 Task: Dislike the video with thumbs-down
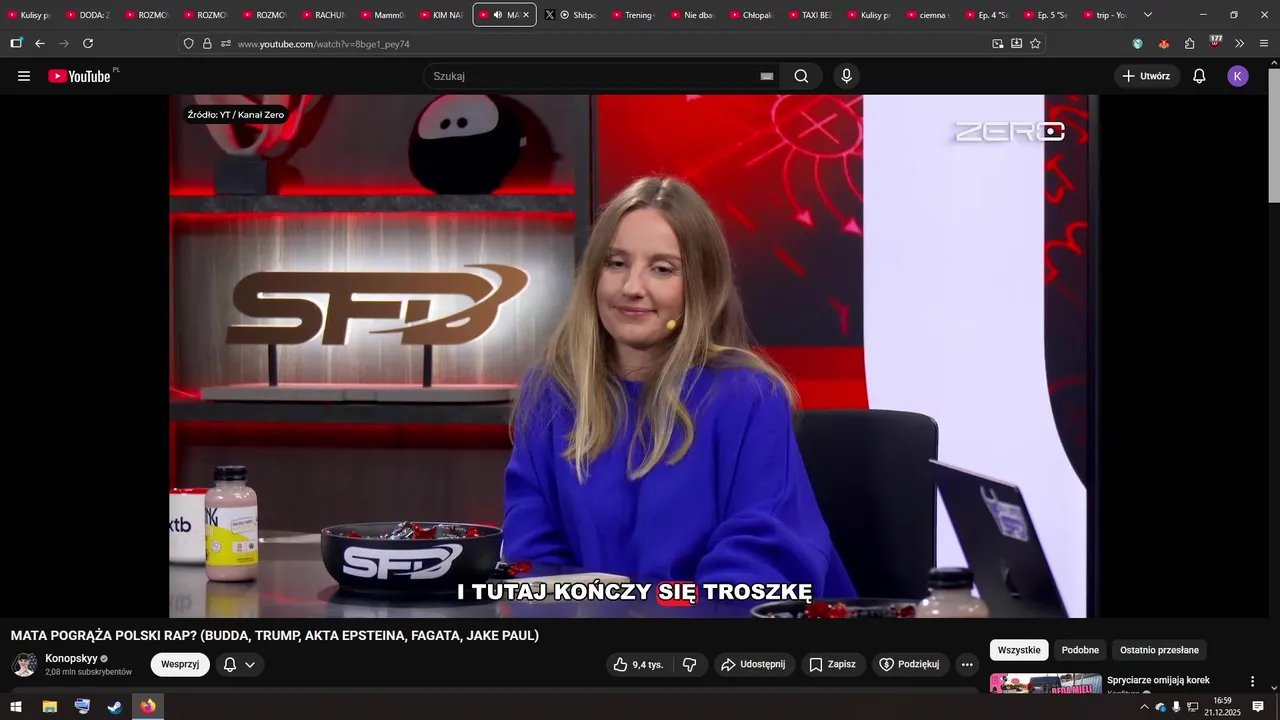point(689,664)
